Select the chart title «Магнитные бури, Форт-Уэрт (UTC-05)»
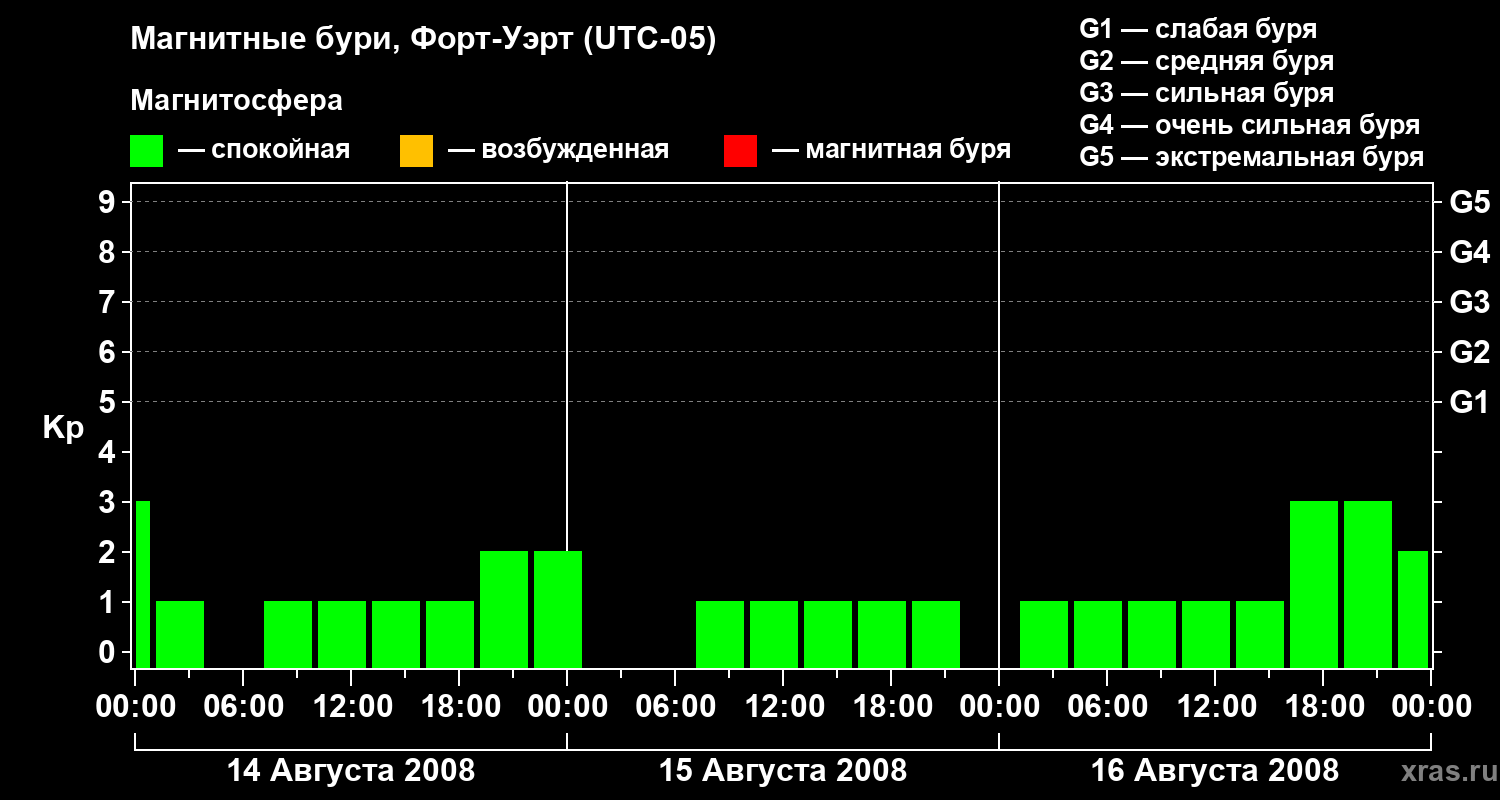The width and height of the screenshot is (1500, 800). pos(424,40)
